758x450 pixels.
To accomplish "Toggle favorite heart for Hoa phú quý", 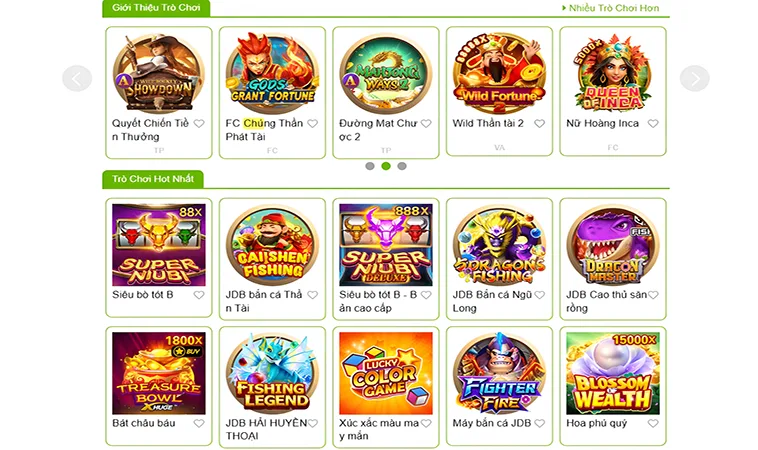I will (653, 423).
